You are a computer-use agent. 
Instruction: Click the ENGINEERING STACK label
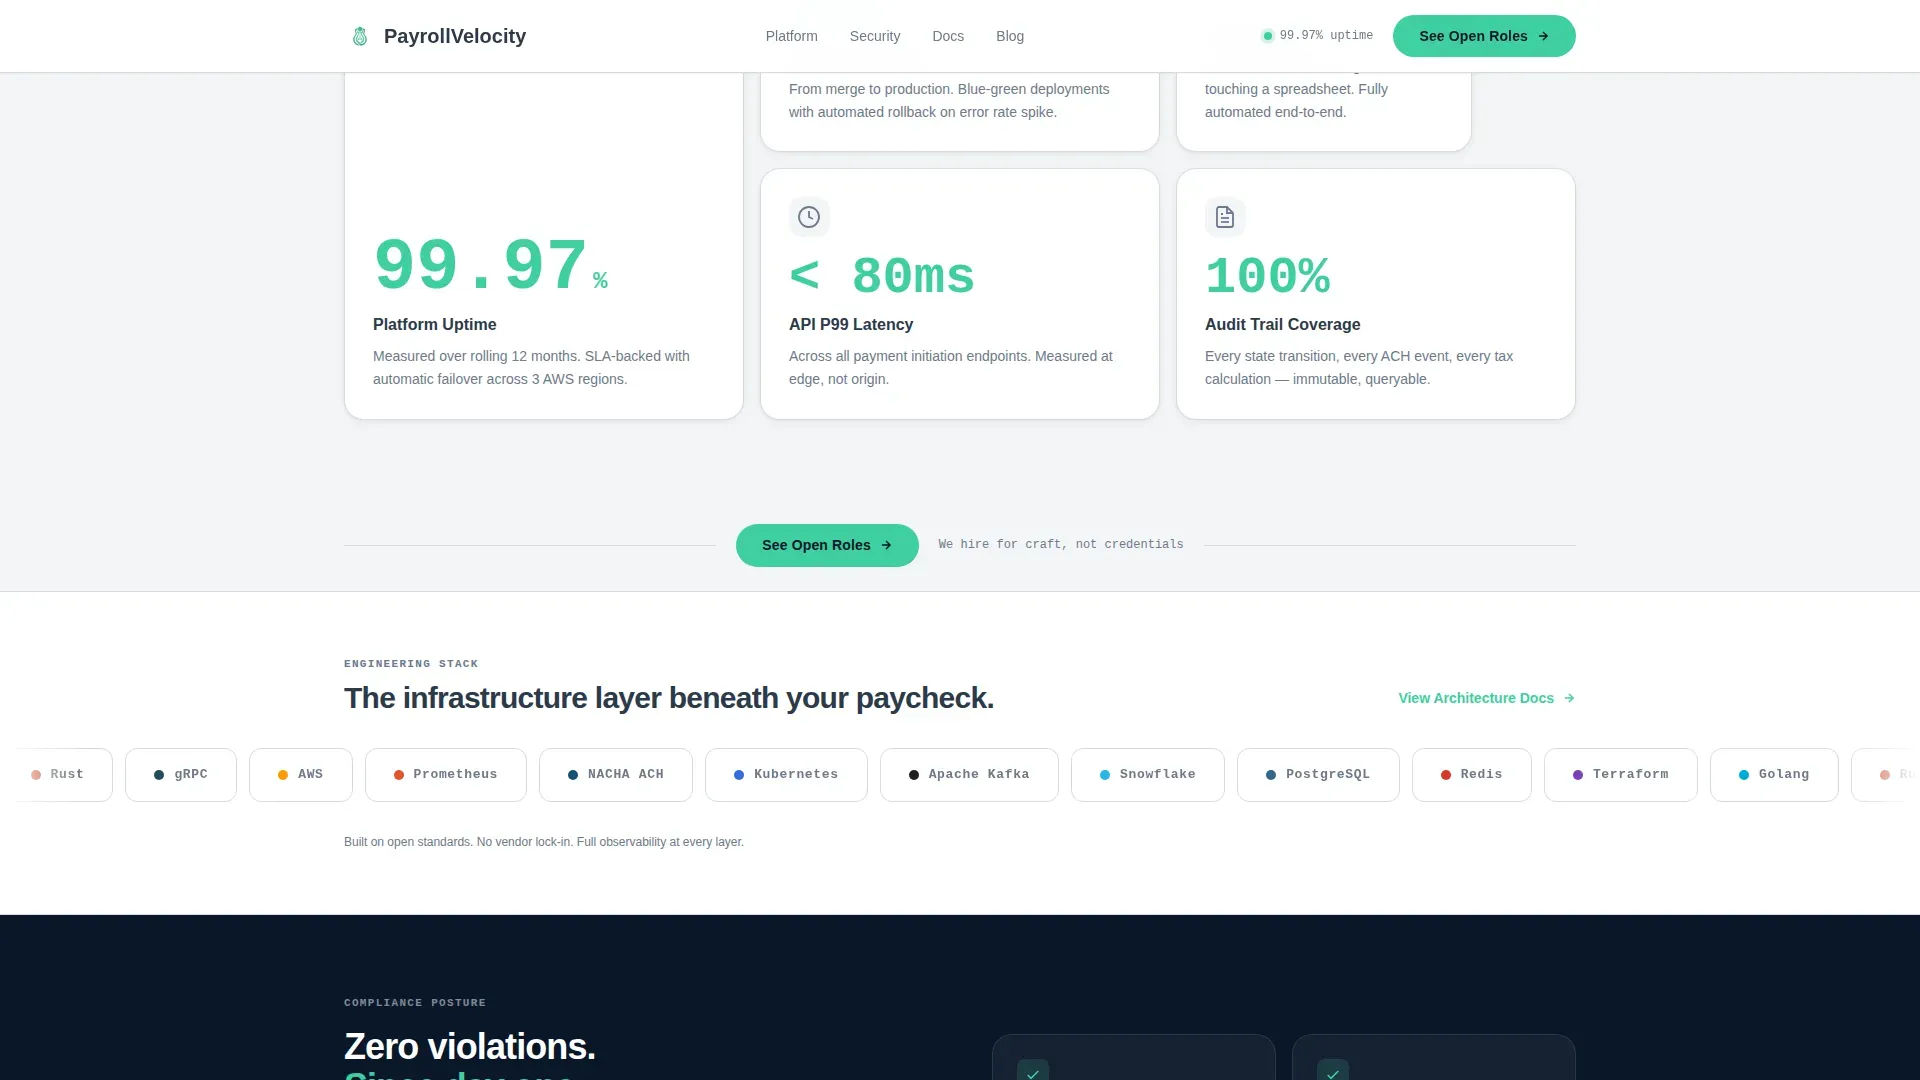(x=411, y=664)
